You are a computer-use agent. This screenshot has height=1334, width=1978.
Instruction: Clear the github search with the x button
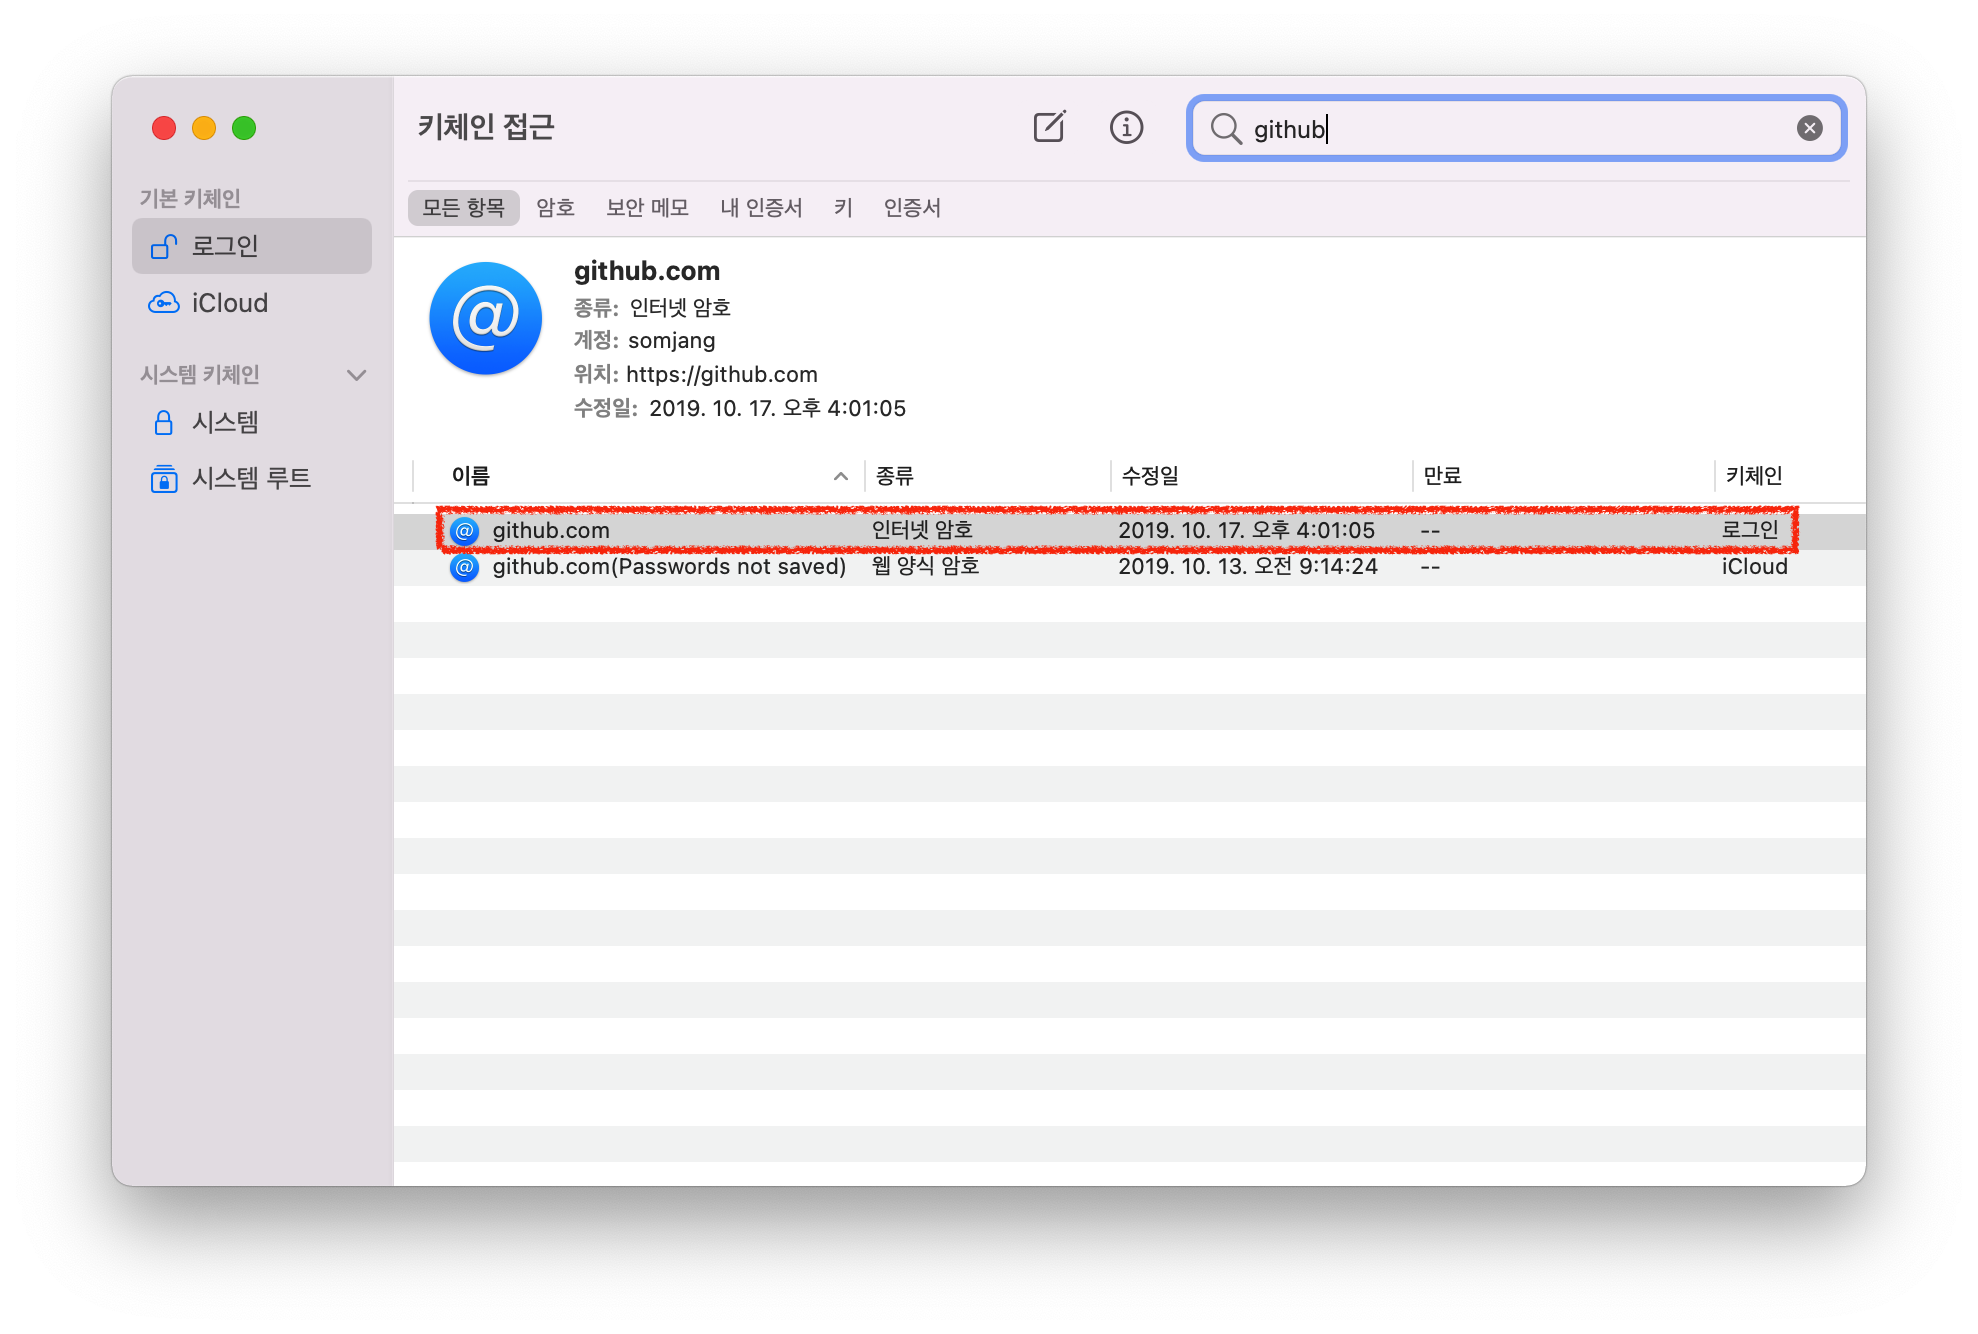pos(1809,128)
